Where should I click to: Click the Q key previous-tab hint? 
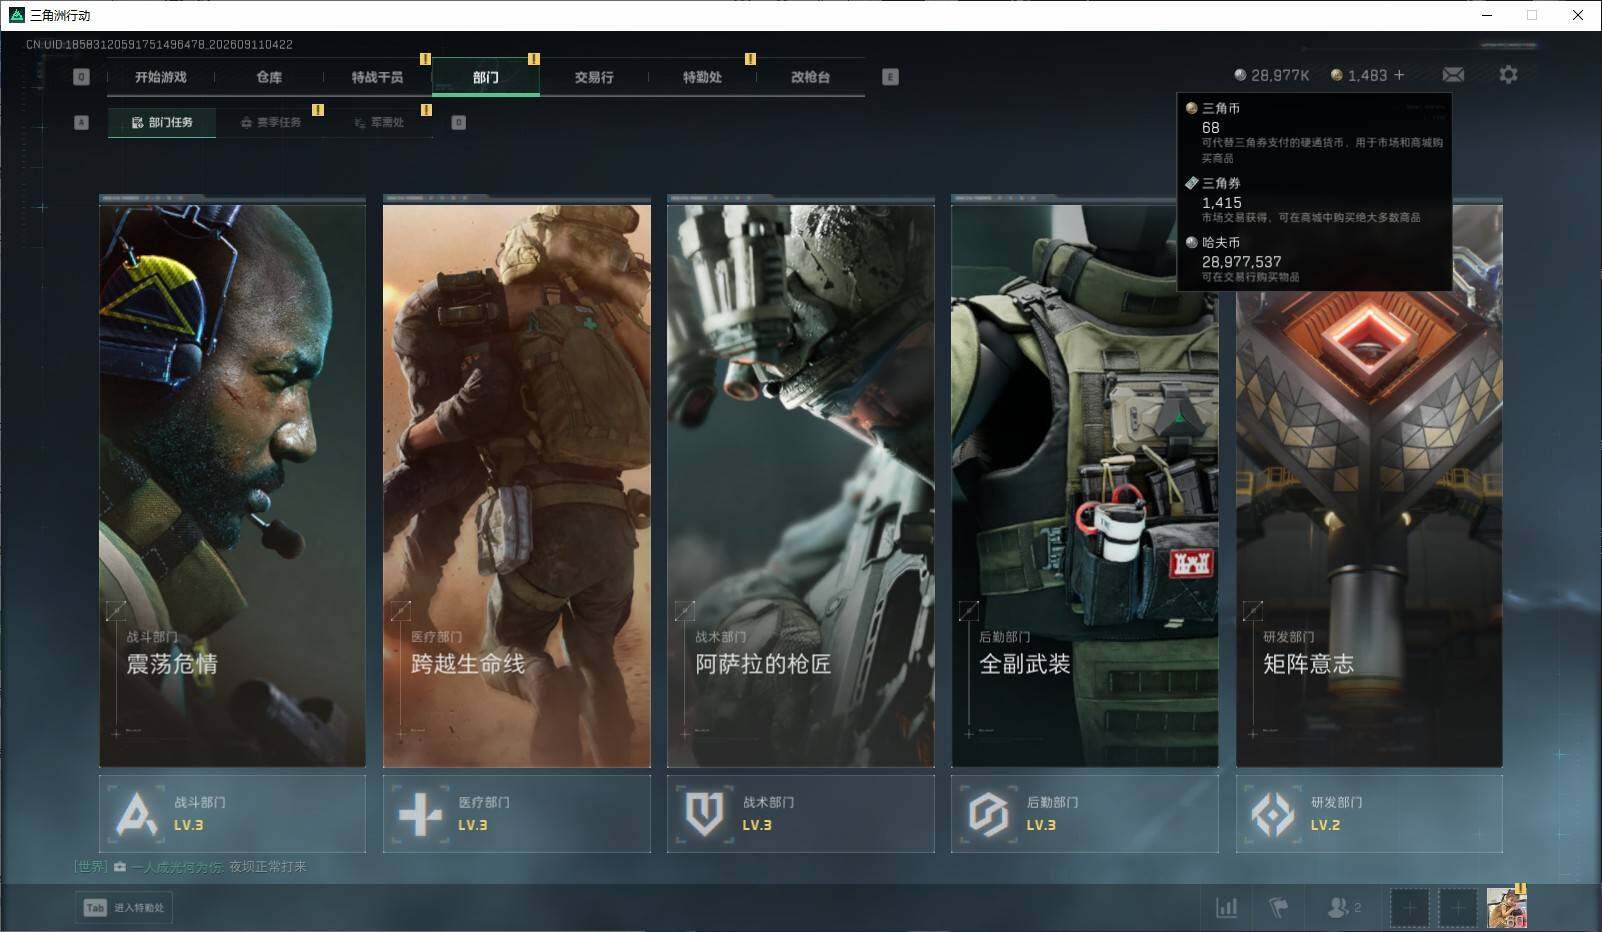click(x=82, y=77)
